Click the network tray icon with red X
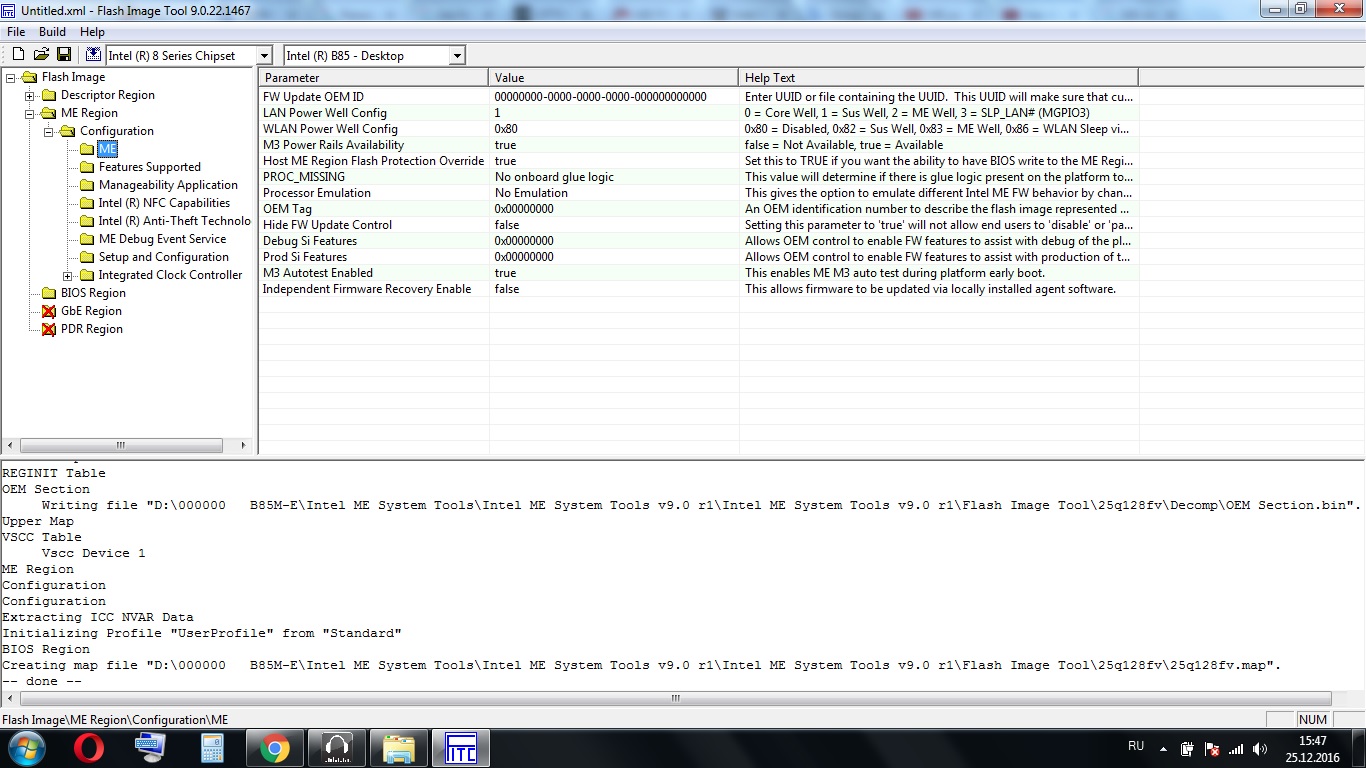 (1211, 748)
